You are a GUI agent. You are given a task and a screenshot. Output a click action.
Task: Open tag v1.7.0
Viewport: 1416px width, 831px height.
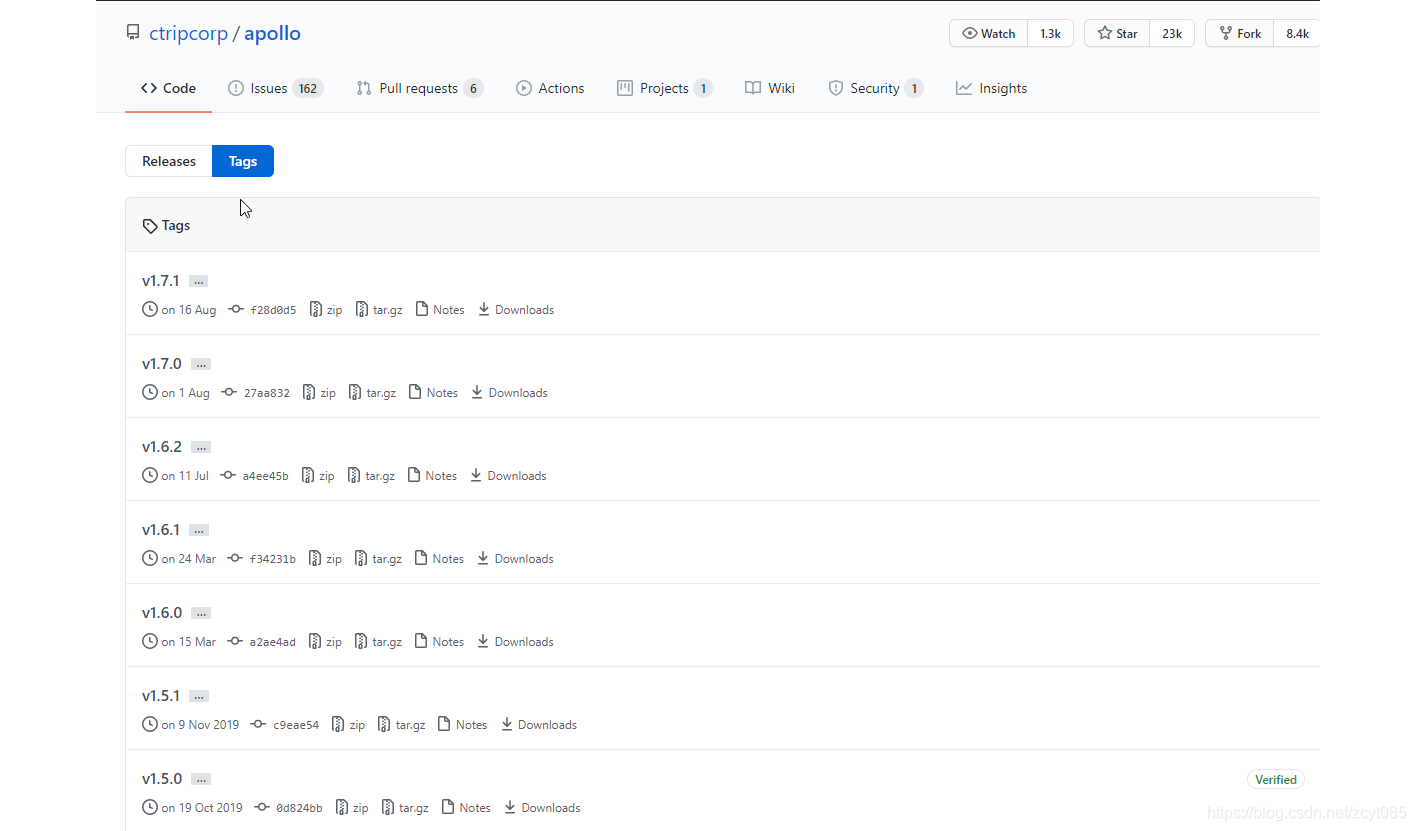[x=161, y=364]
